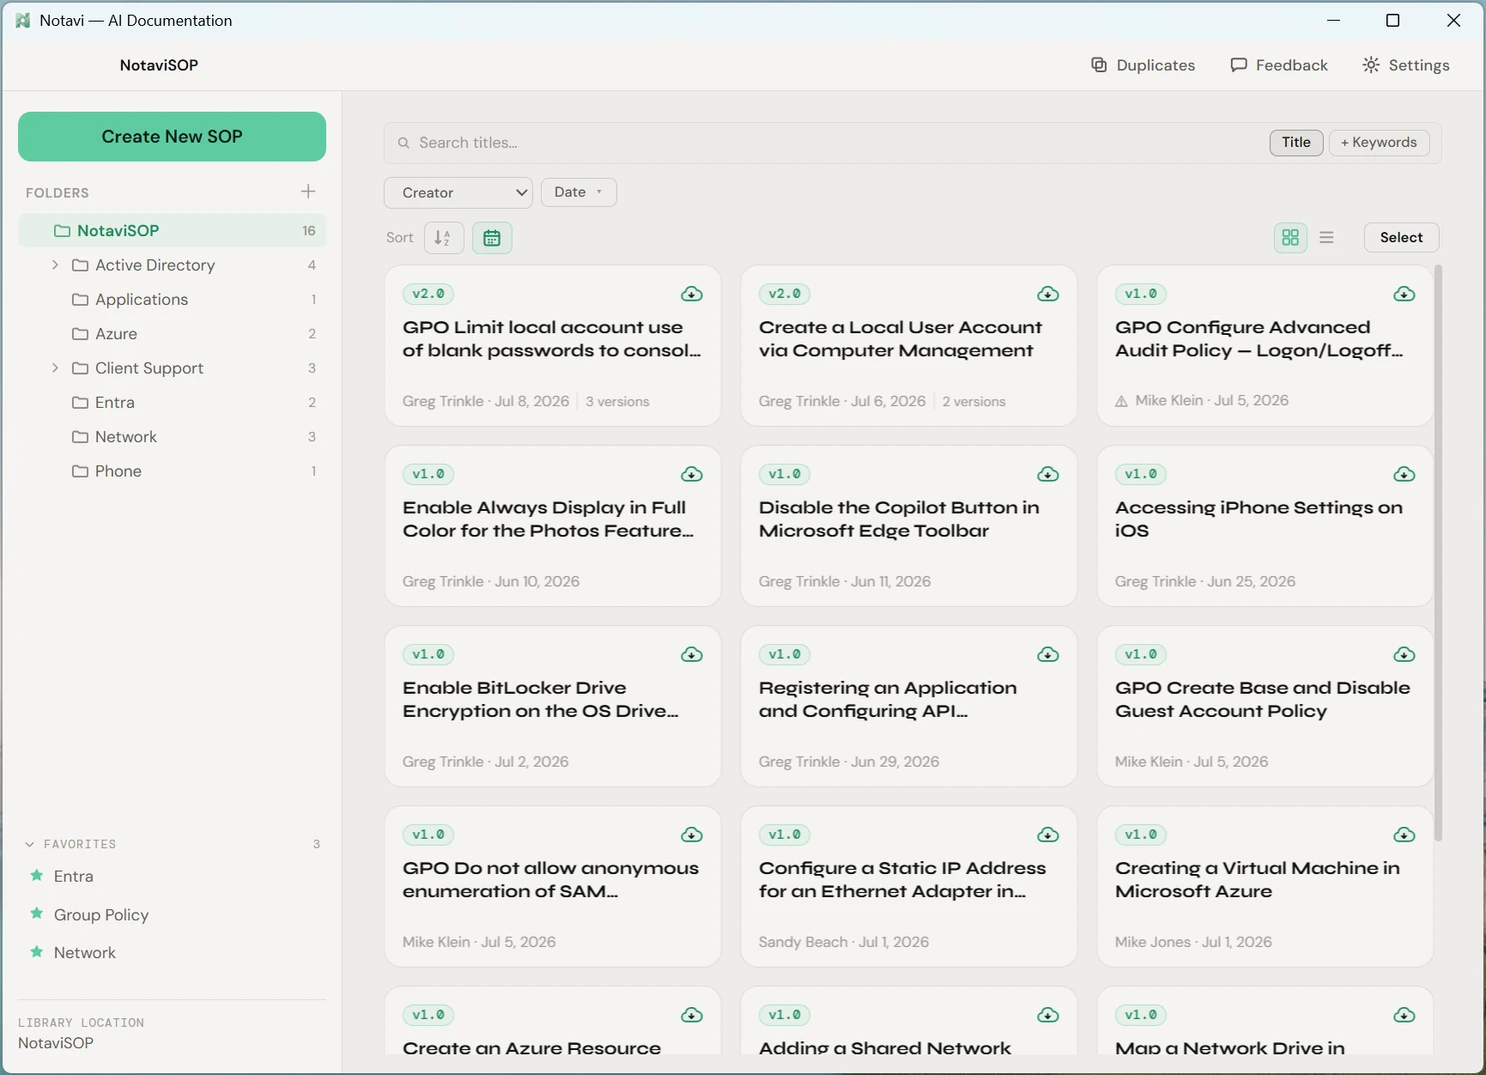Click cloud download icon on Map a Network Drive card
The width and height of the screenshot is (1486, 1075).
(1403, 1015)
